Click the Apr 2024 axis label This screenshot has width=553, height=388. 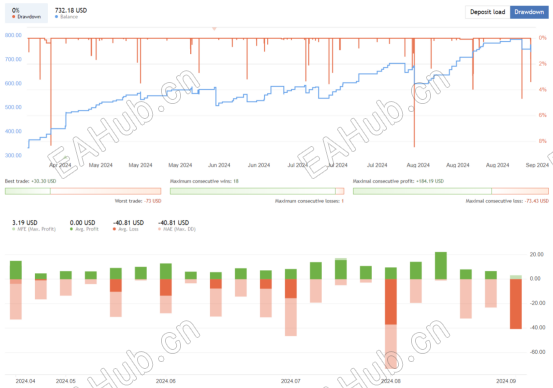(x=60, y=165)
